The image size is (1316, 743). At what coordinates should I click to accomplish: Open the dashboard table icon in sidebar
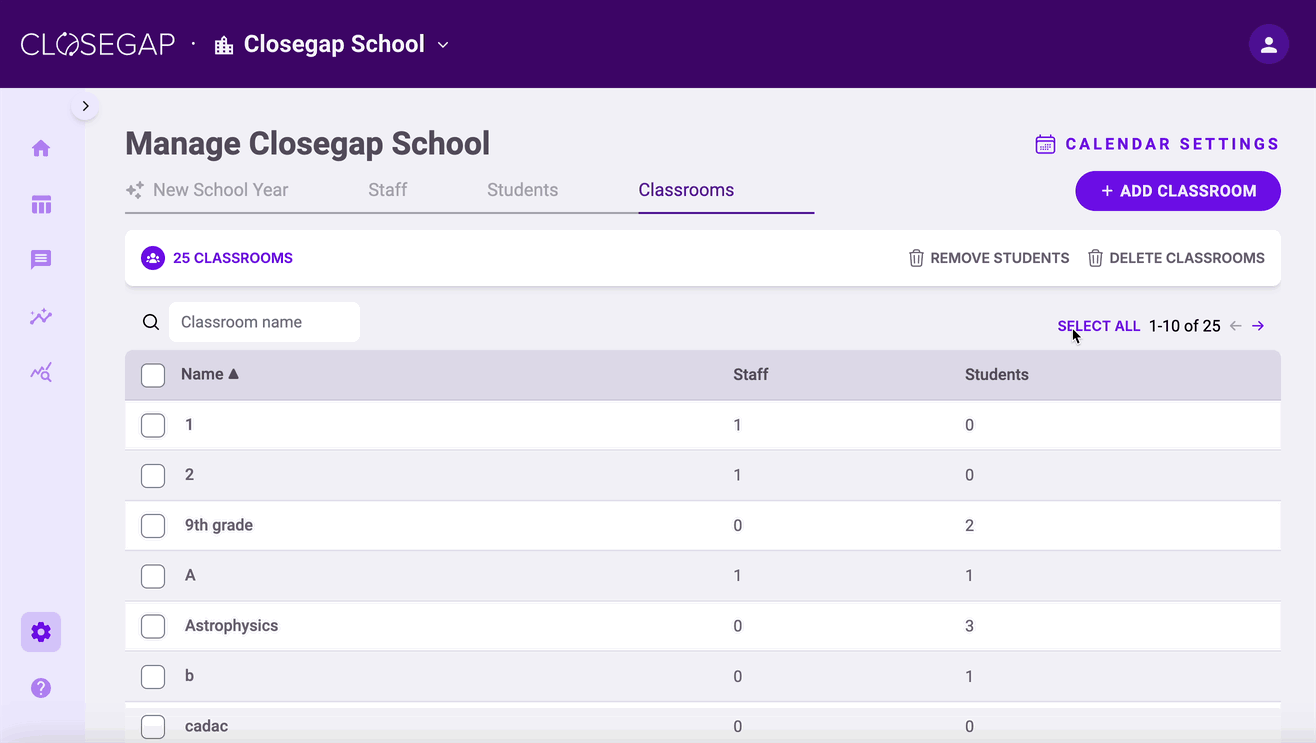tap(41, 205)
